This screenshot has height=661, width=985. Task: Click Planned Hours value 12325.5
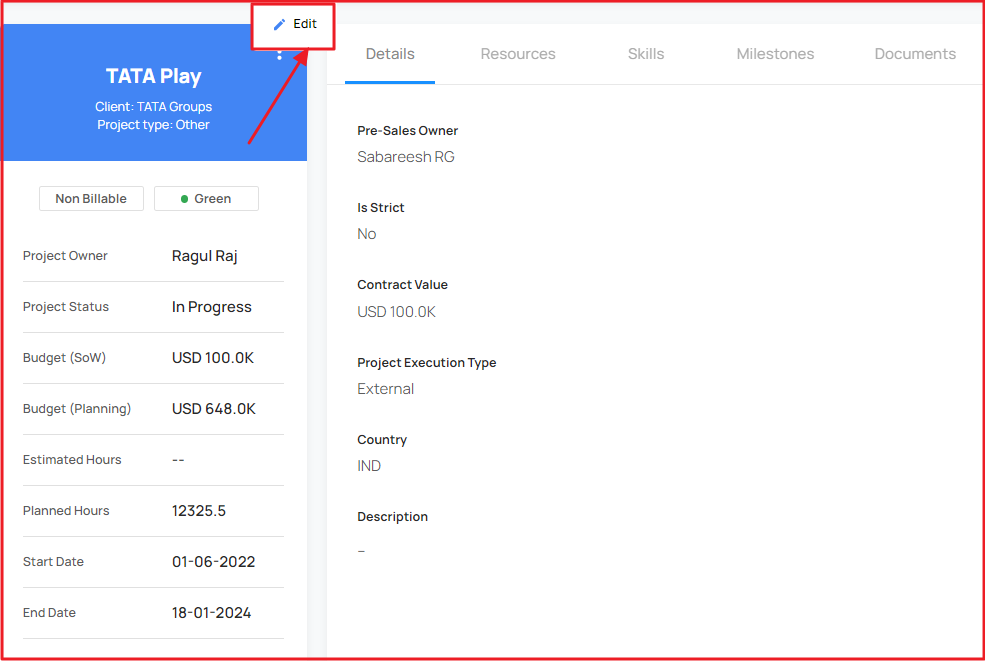click(199, 511)
